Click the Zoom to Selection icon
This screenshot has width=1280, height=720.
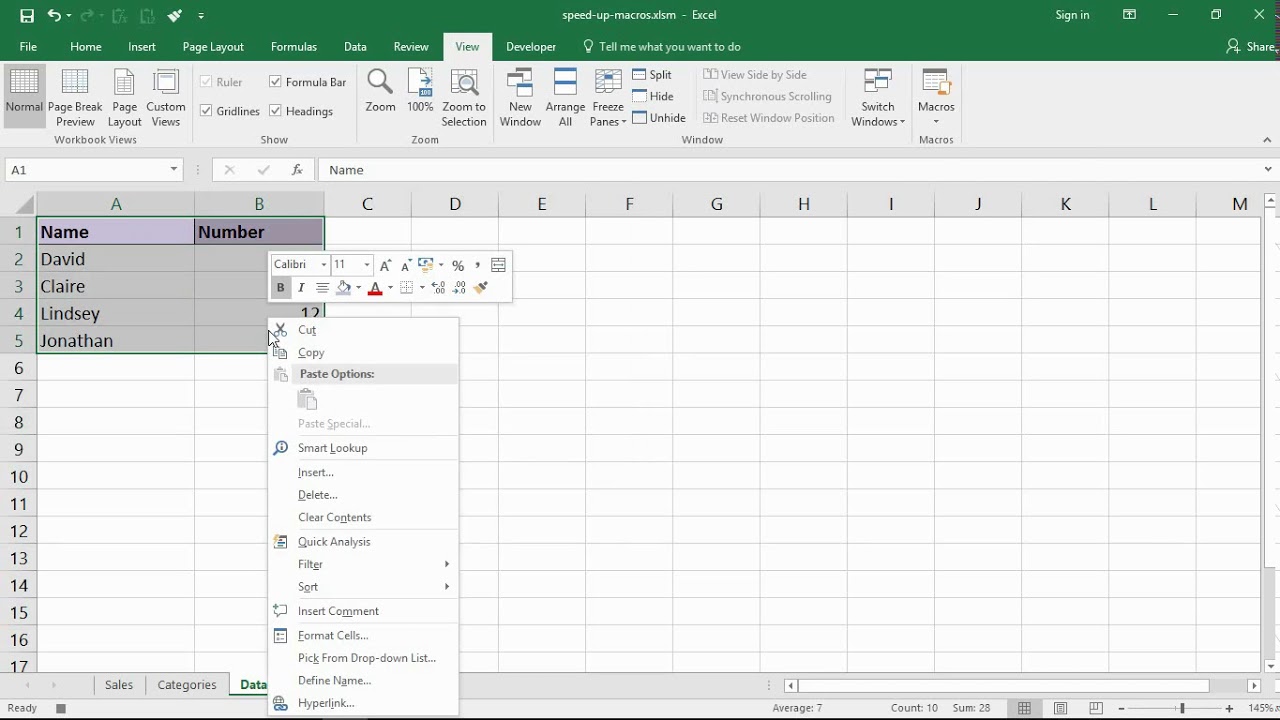click(x=464, y=96)
